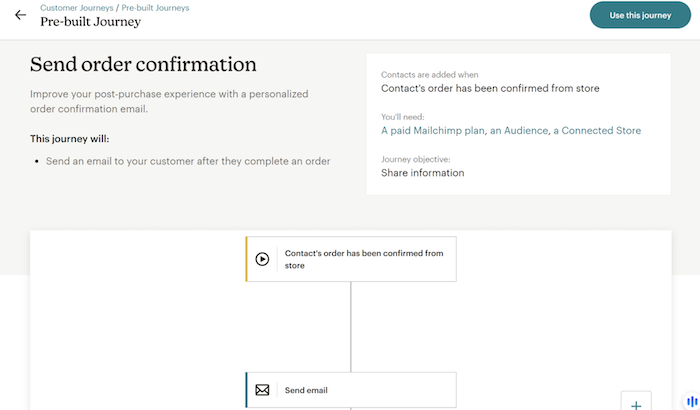The height and width of the screenshot is (410, 700).
Task: Click the Share information objective text
Action: pos(422,173)
